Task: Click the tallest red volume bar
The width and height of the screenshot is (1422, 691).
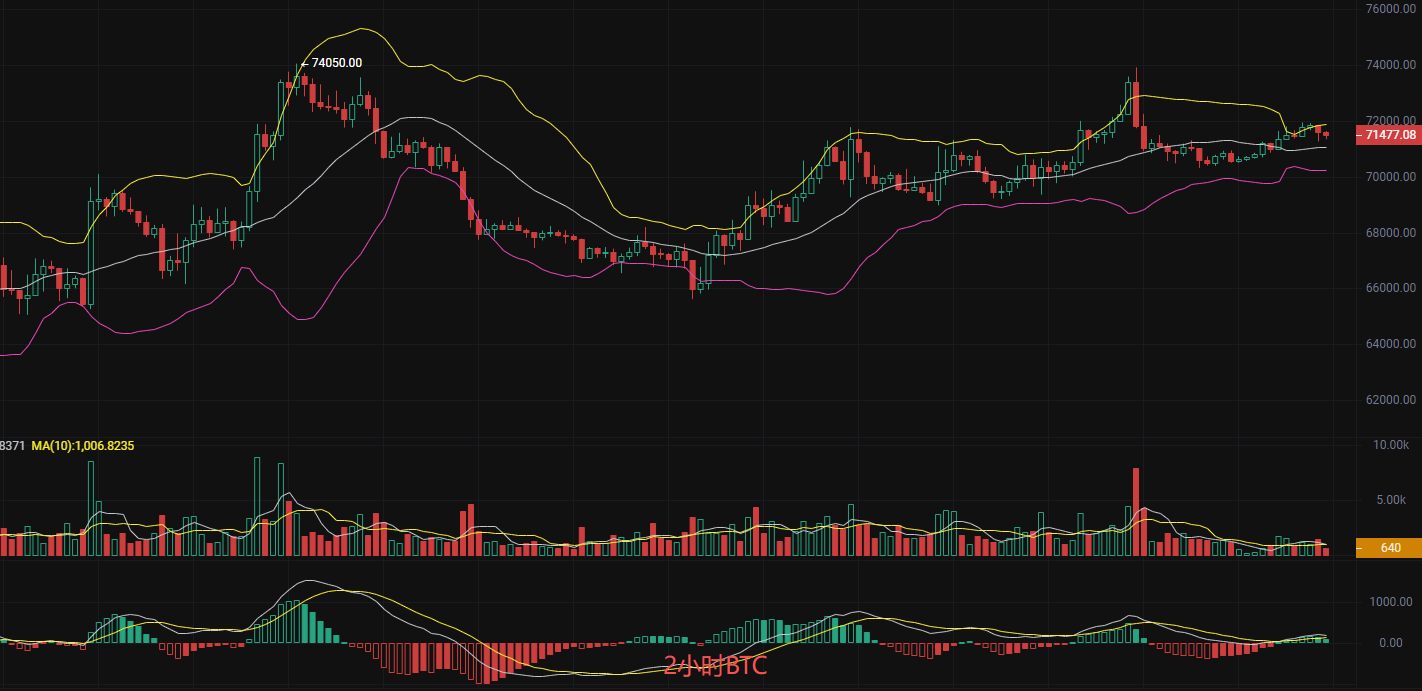Action: click(1136, 510)
